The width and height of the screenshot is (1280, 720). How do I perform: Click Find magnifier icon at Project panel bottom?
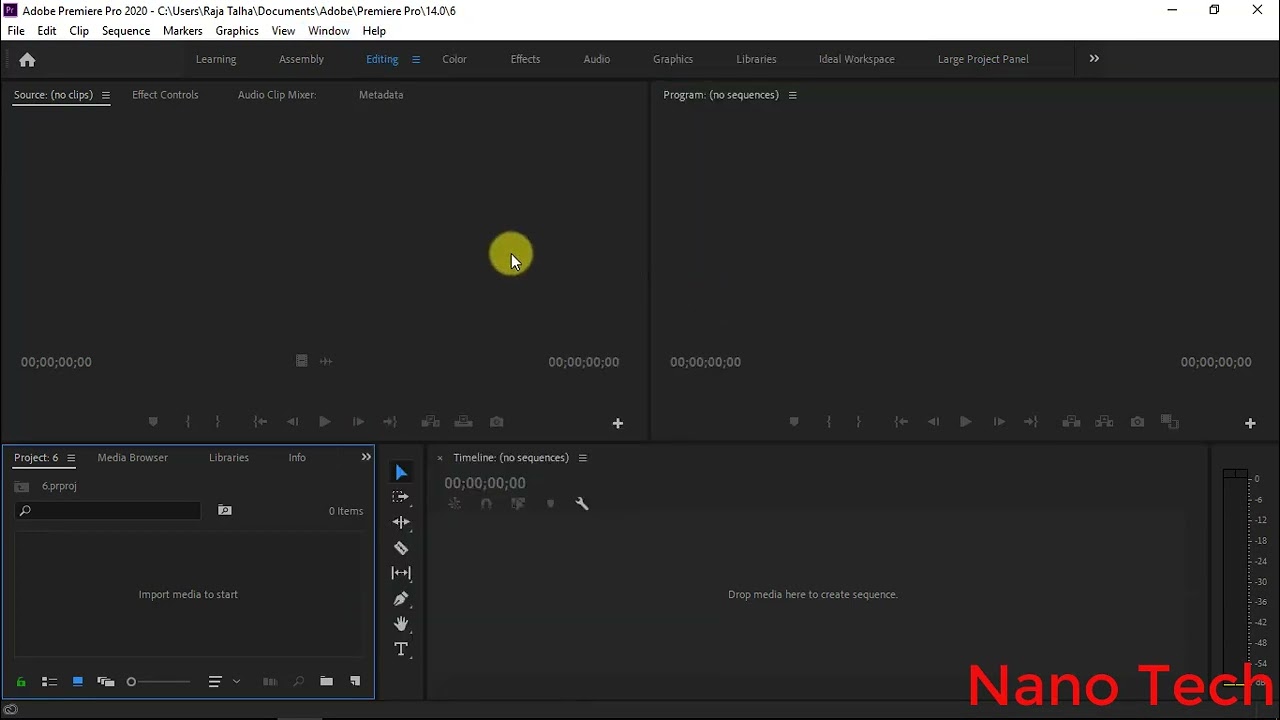pyautogui.click(x=298, y=681)
